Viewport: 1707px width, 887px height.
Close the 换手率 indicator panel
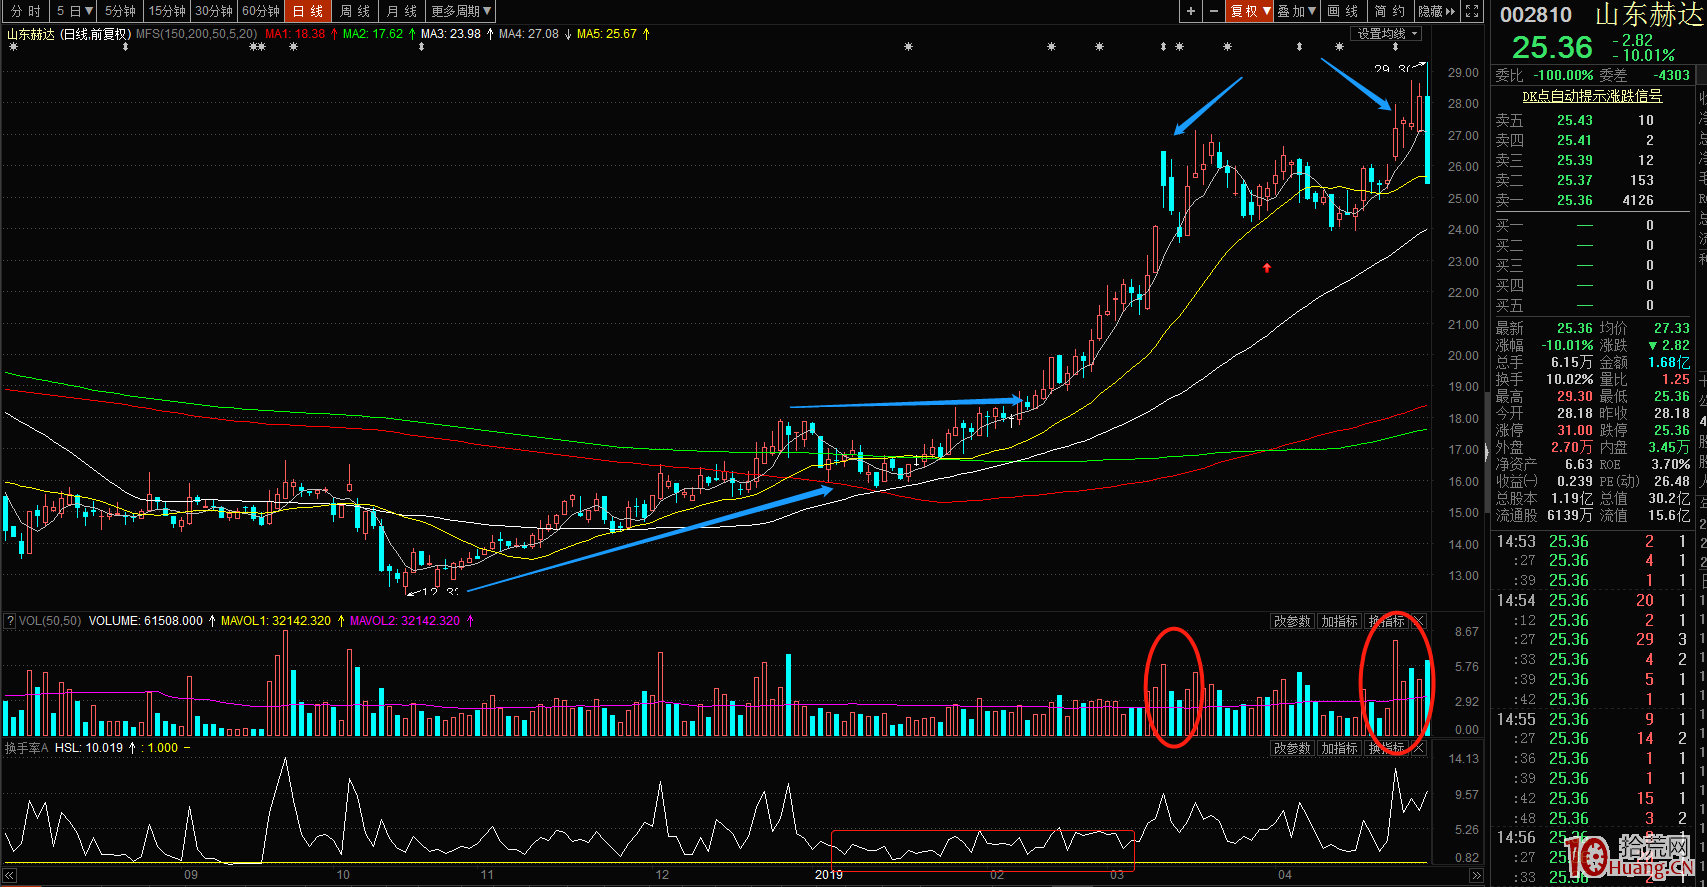(x=1418, y=748)
